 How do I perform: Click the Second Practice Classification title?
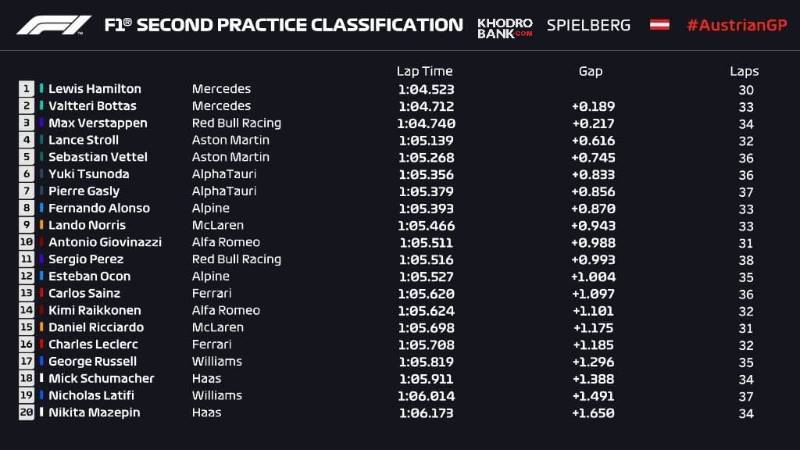283,25
